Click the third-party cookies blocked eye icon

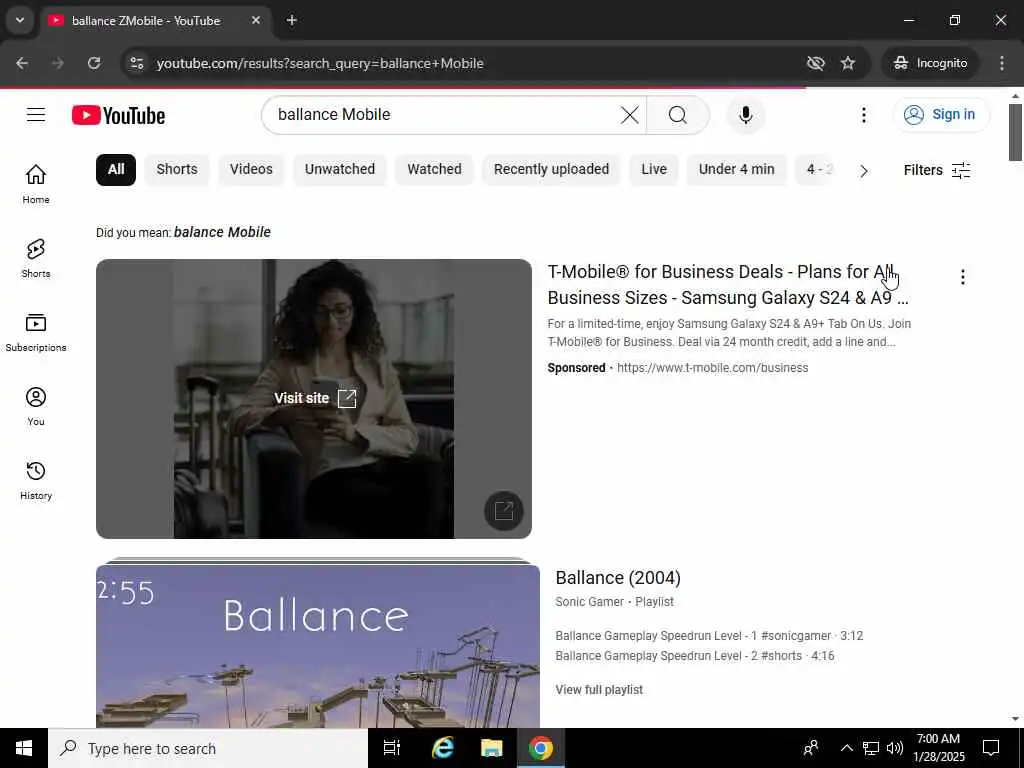[x=815, y=63]
